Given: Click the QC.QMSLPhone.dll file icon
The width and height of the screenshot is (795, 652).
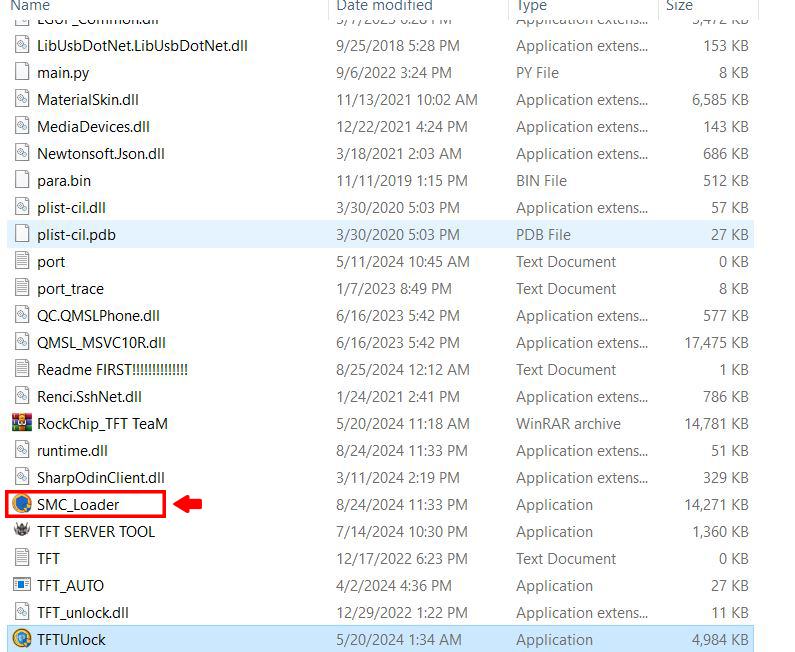Looking at the screenshot, I should 22,315.
